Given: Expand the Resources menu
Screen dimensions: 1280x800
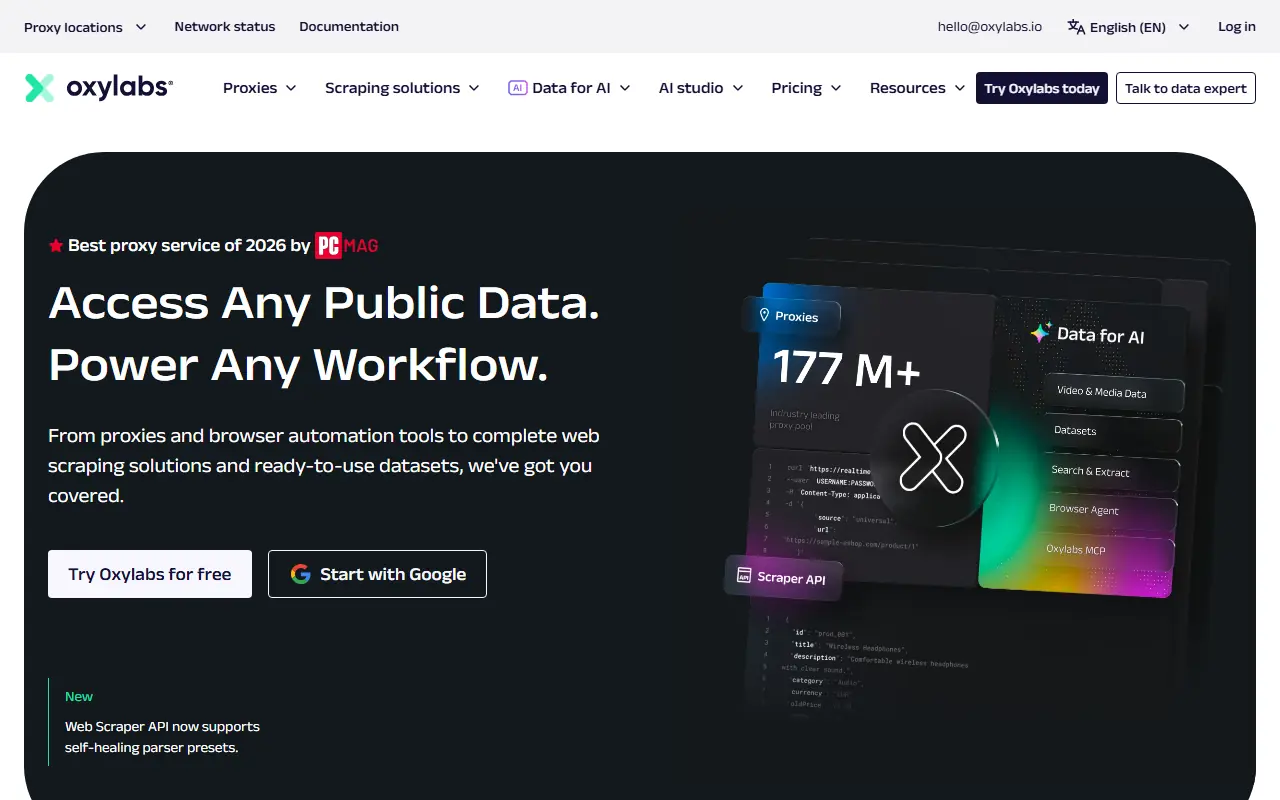Looking at the screenshot, I should coord(916,88).
